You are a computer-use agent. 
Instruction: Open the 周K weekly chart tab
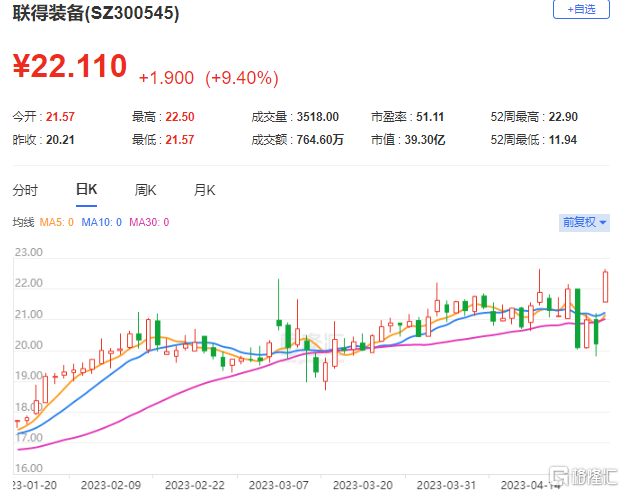click(x=145, y=190)
